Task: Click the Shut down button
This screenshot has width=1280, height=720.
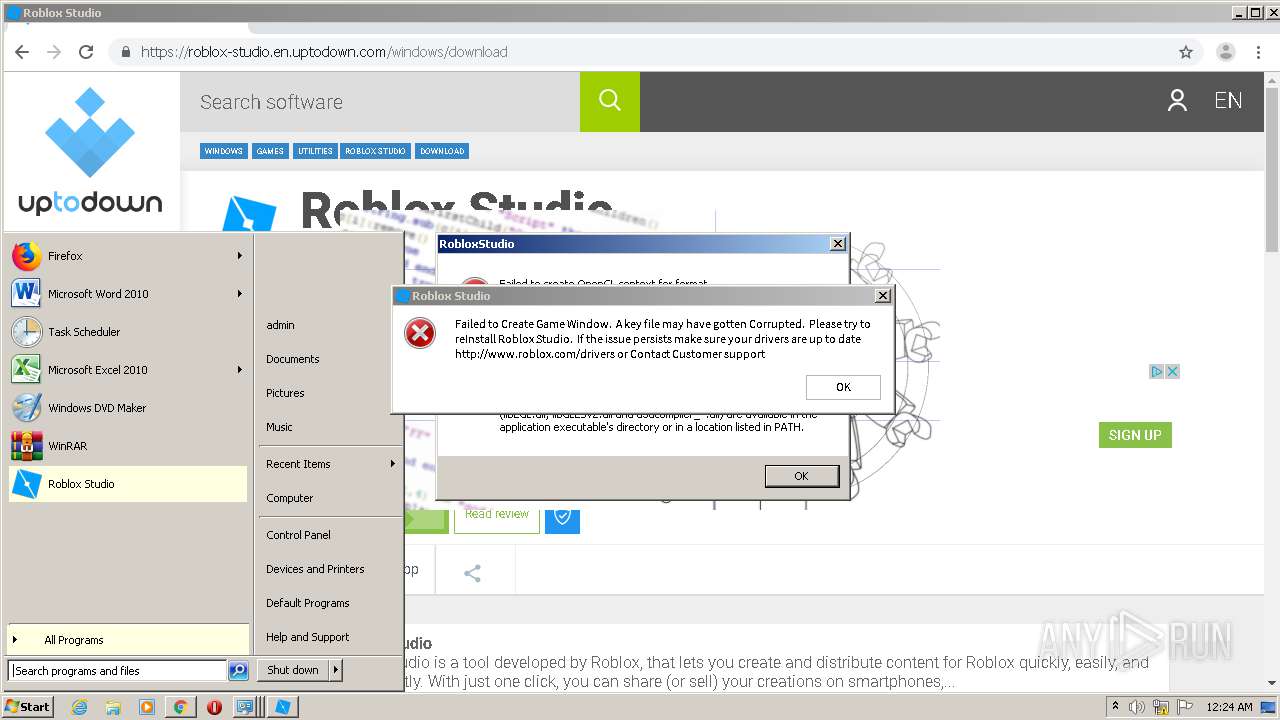Action: click(x=293, y=671)
